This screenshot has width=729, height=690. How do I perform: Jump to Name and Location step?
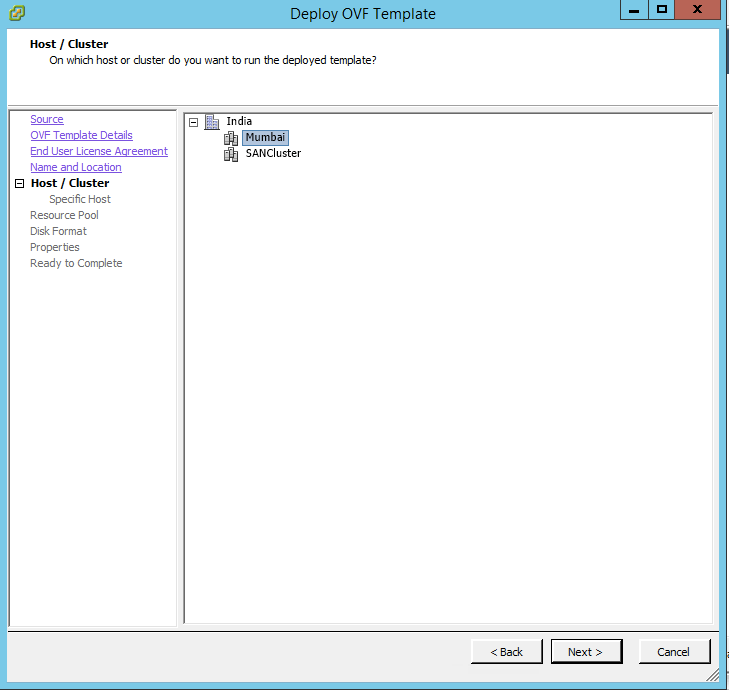tap(76, 167)
